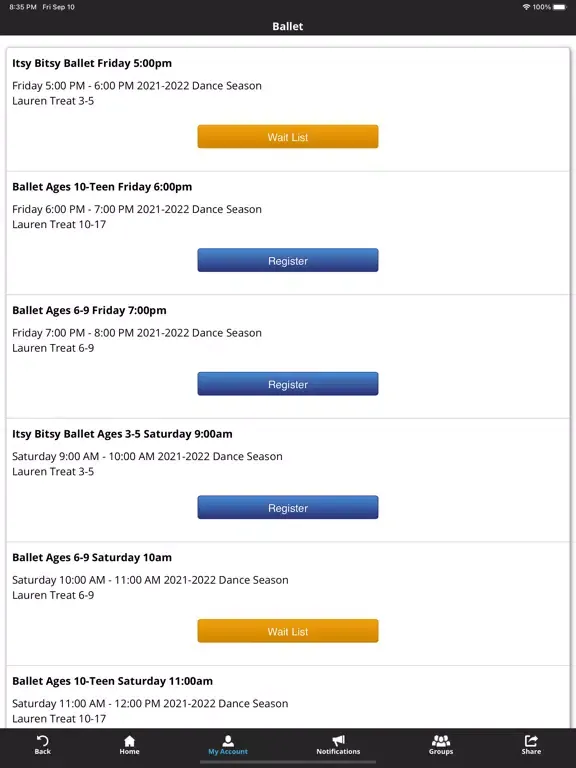Join Wait List for Itsy Bitsy Friday 5:00pm

pos(288,137)
